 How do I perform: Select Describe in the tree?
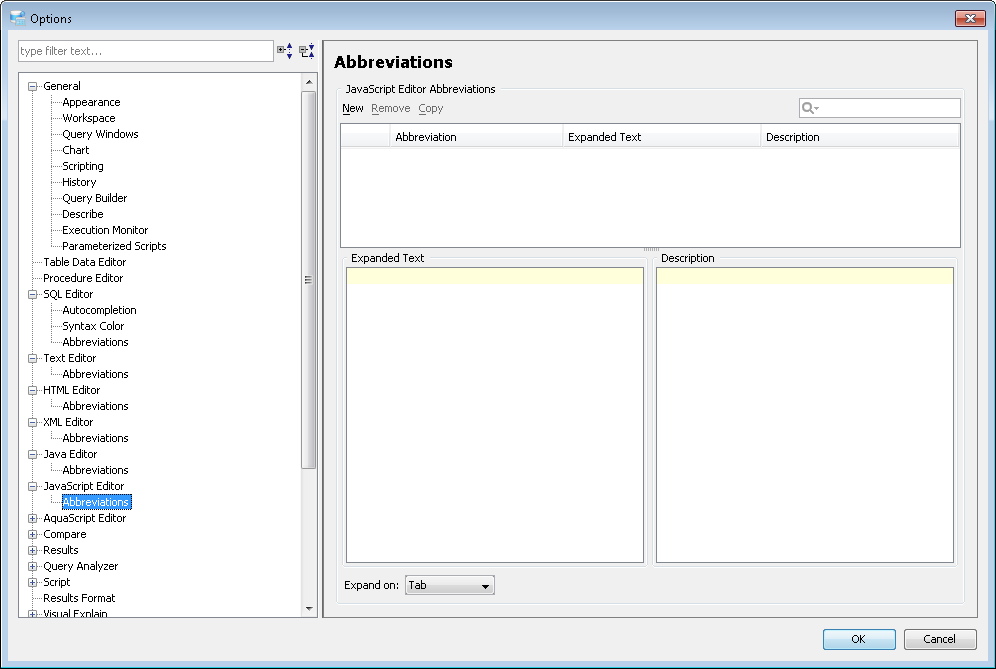(83, 214)
